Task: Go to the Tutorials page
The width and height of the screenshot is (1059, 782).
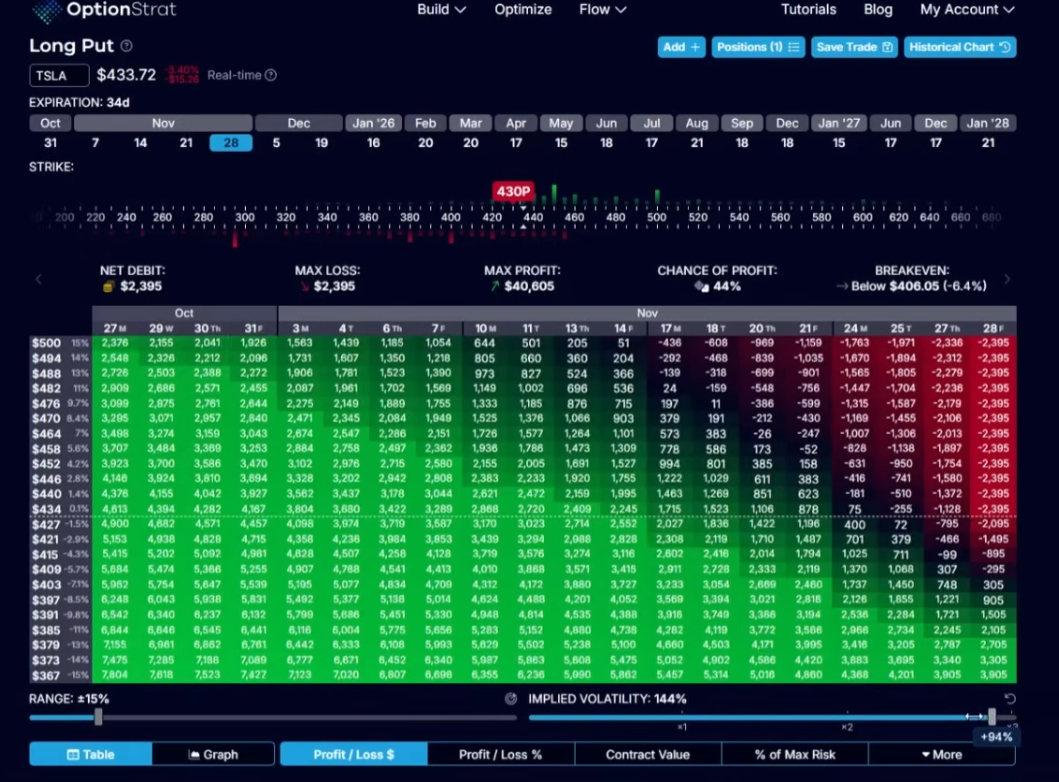Action: coord(808,10)
